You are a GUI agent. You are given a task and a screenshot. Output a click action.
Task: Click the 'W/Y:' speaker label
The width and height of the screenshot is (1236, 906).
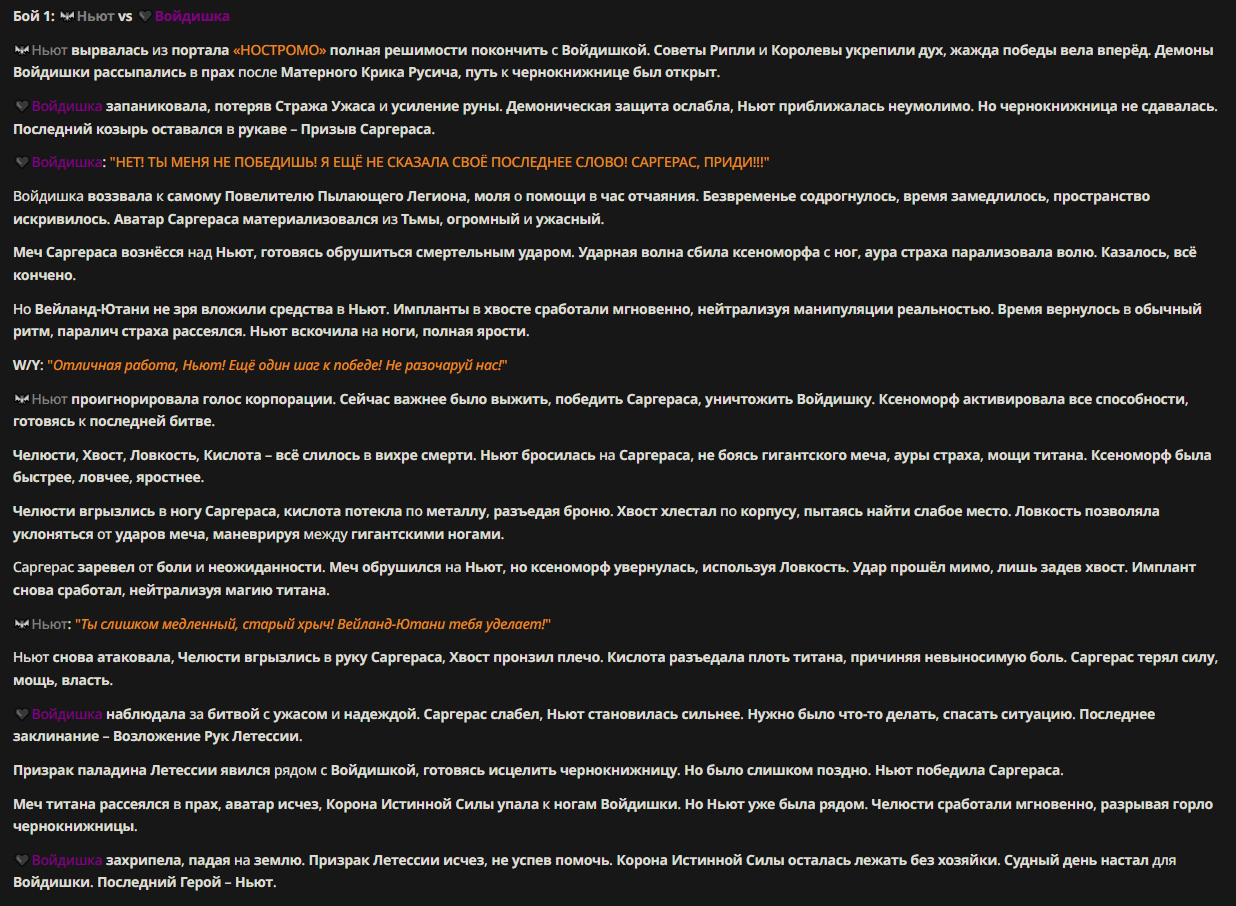(28, 365)
